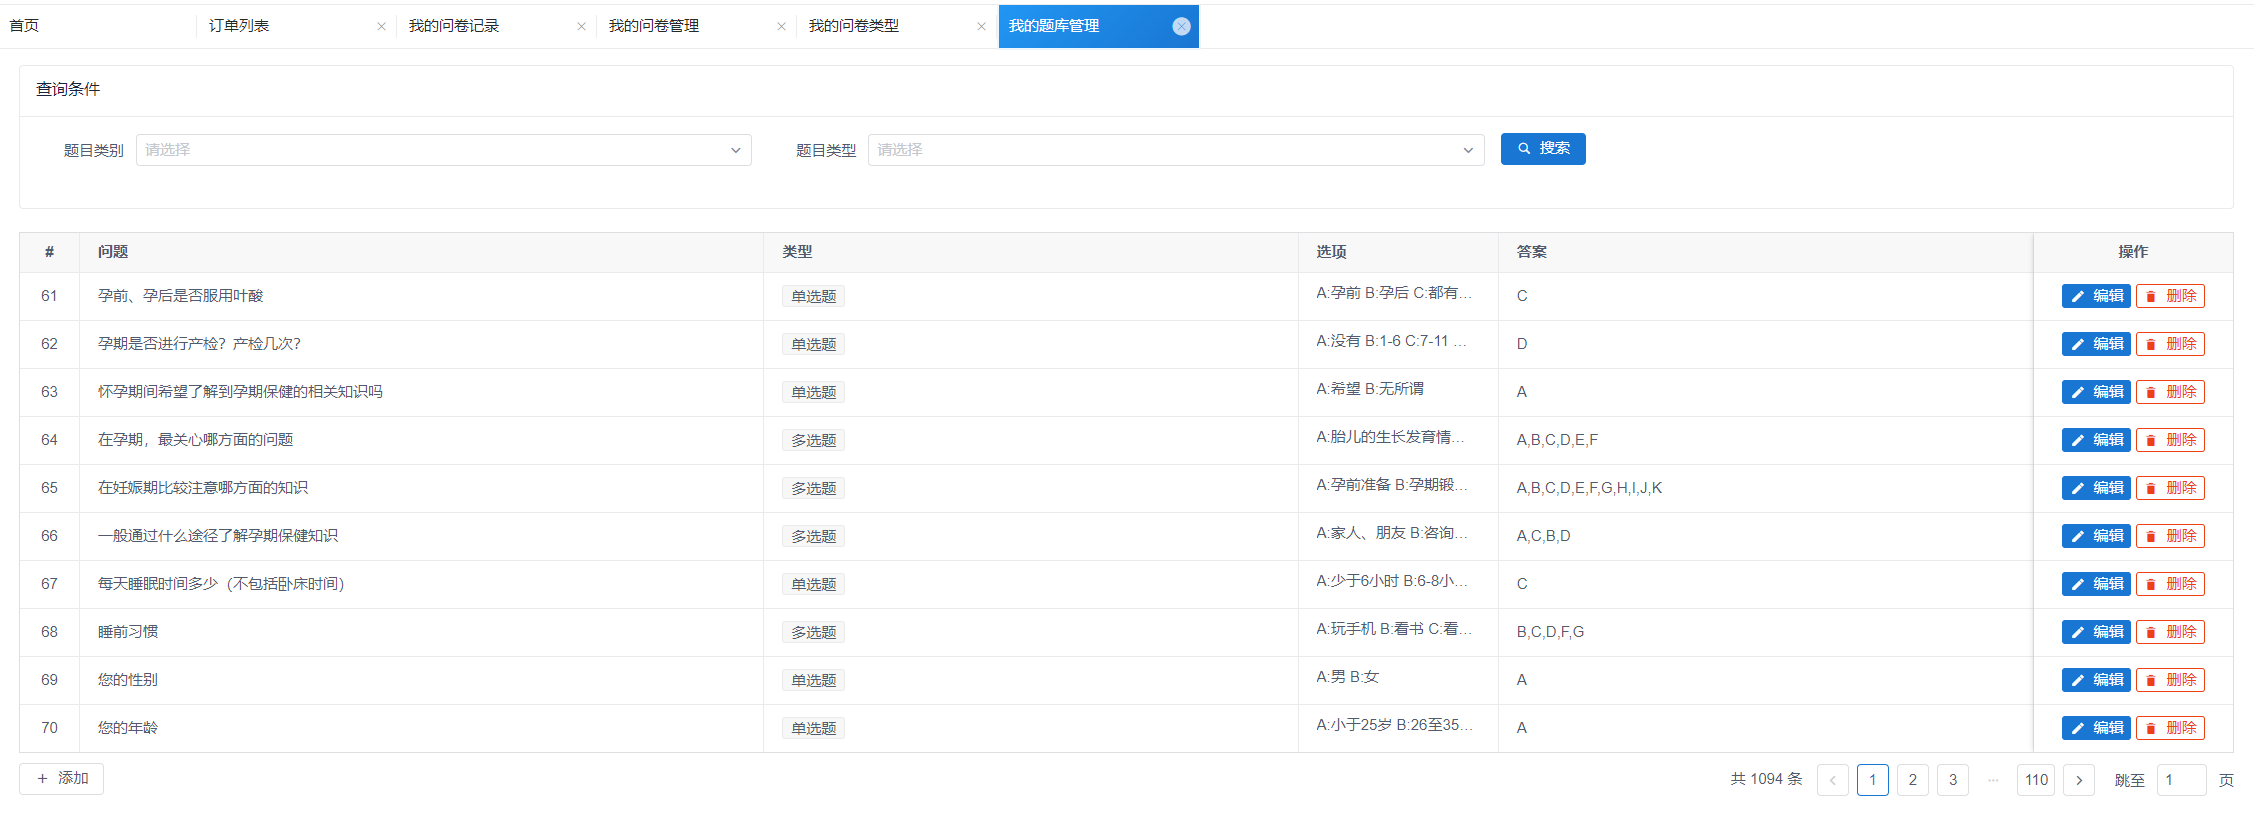
Task: Click total count 共 1094 条
Action: pos(1766,779)
